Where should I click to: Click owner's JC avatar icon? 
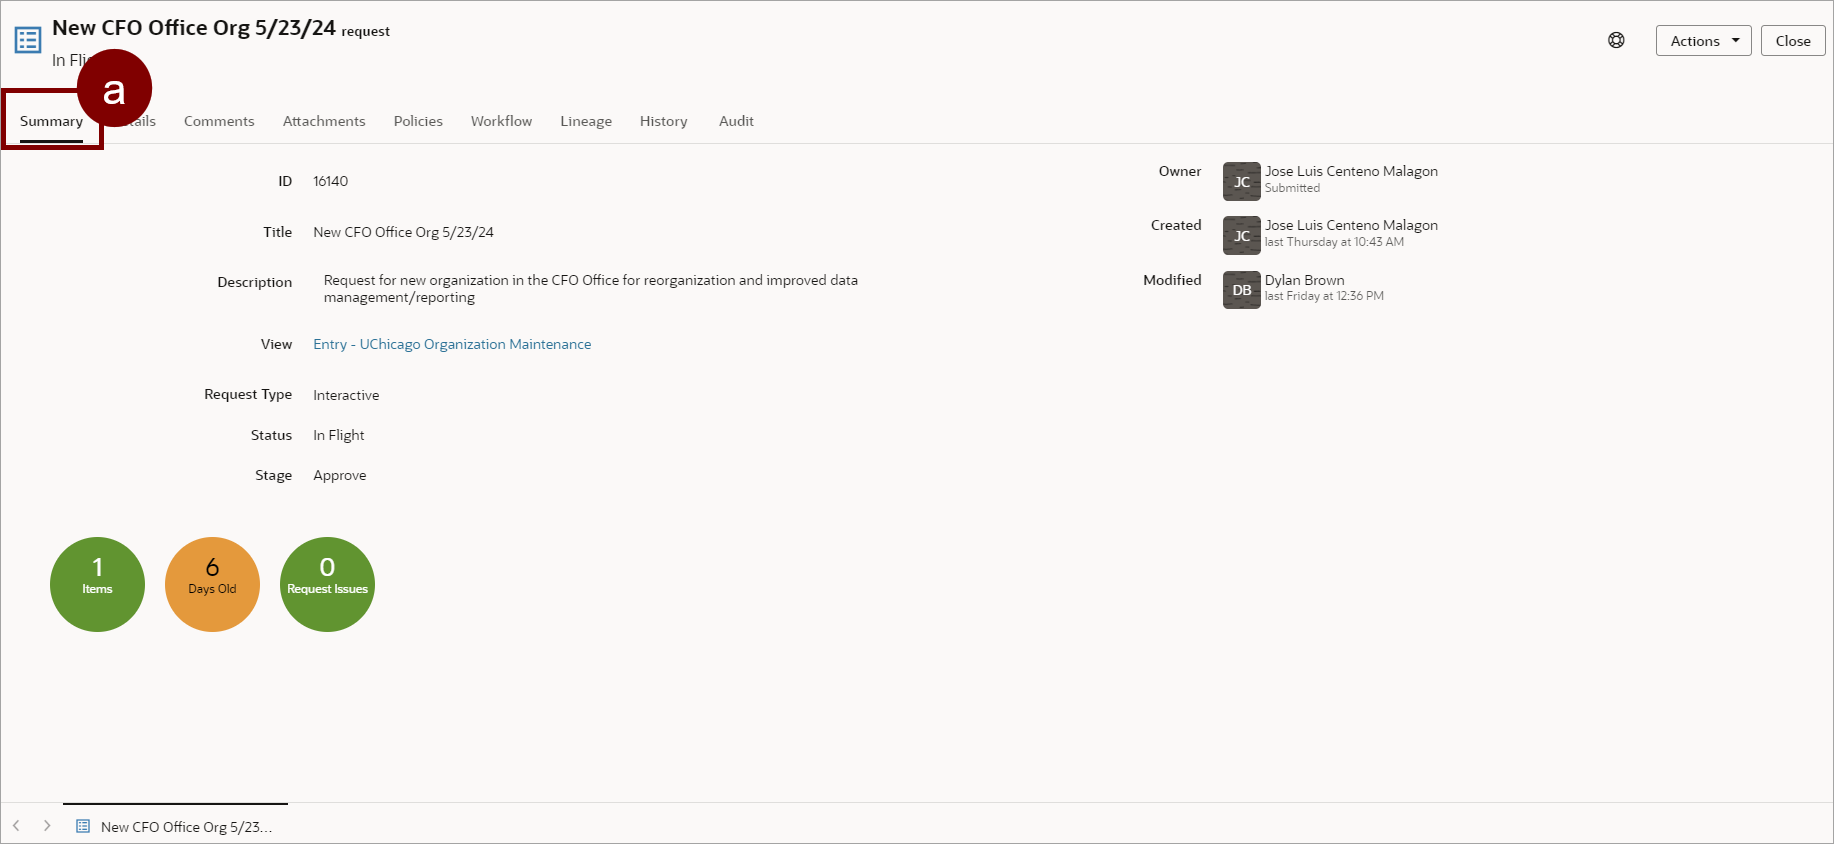tap(1241, 182)
